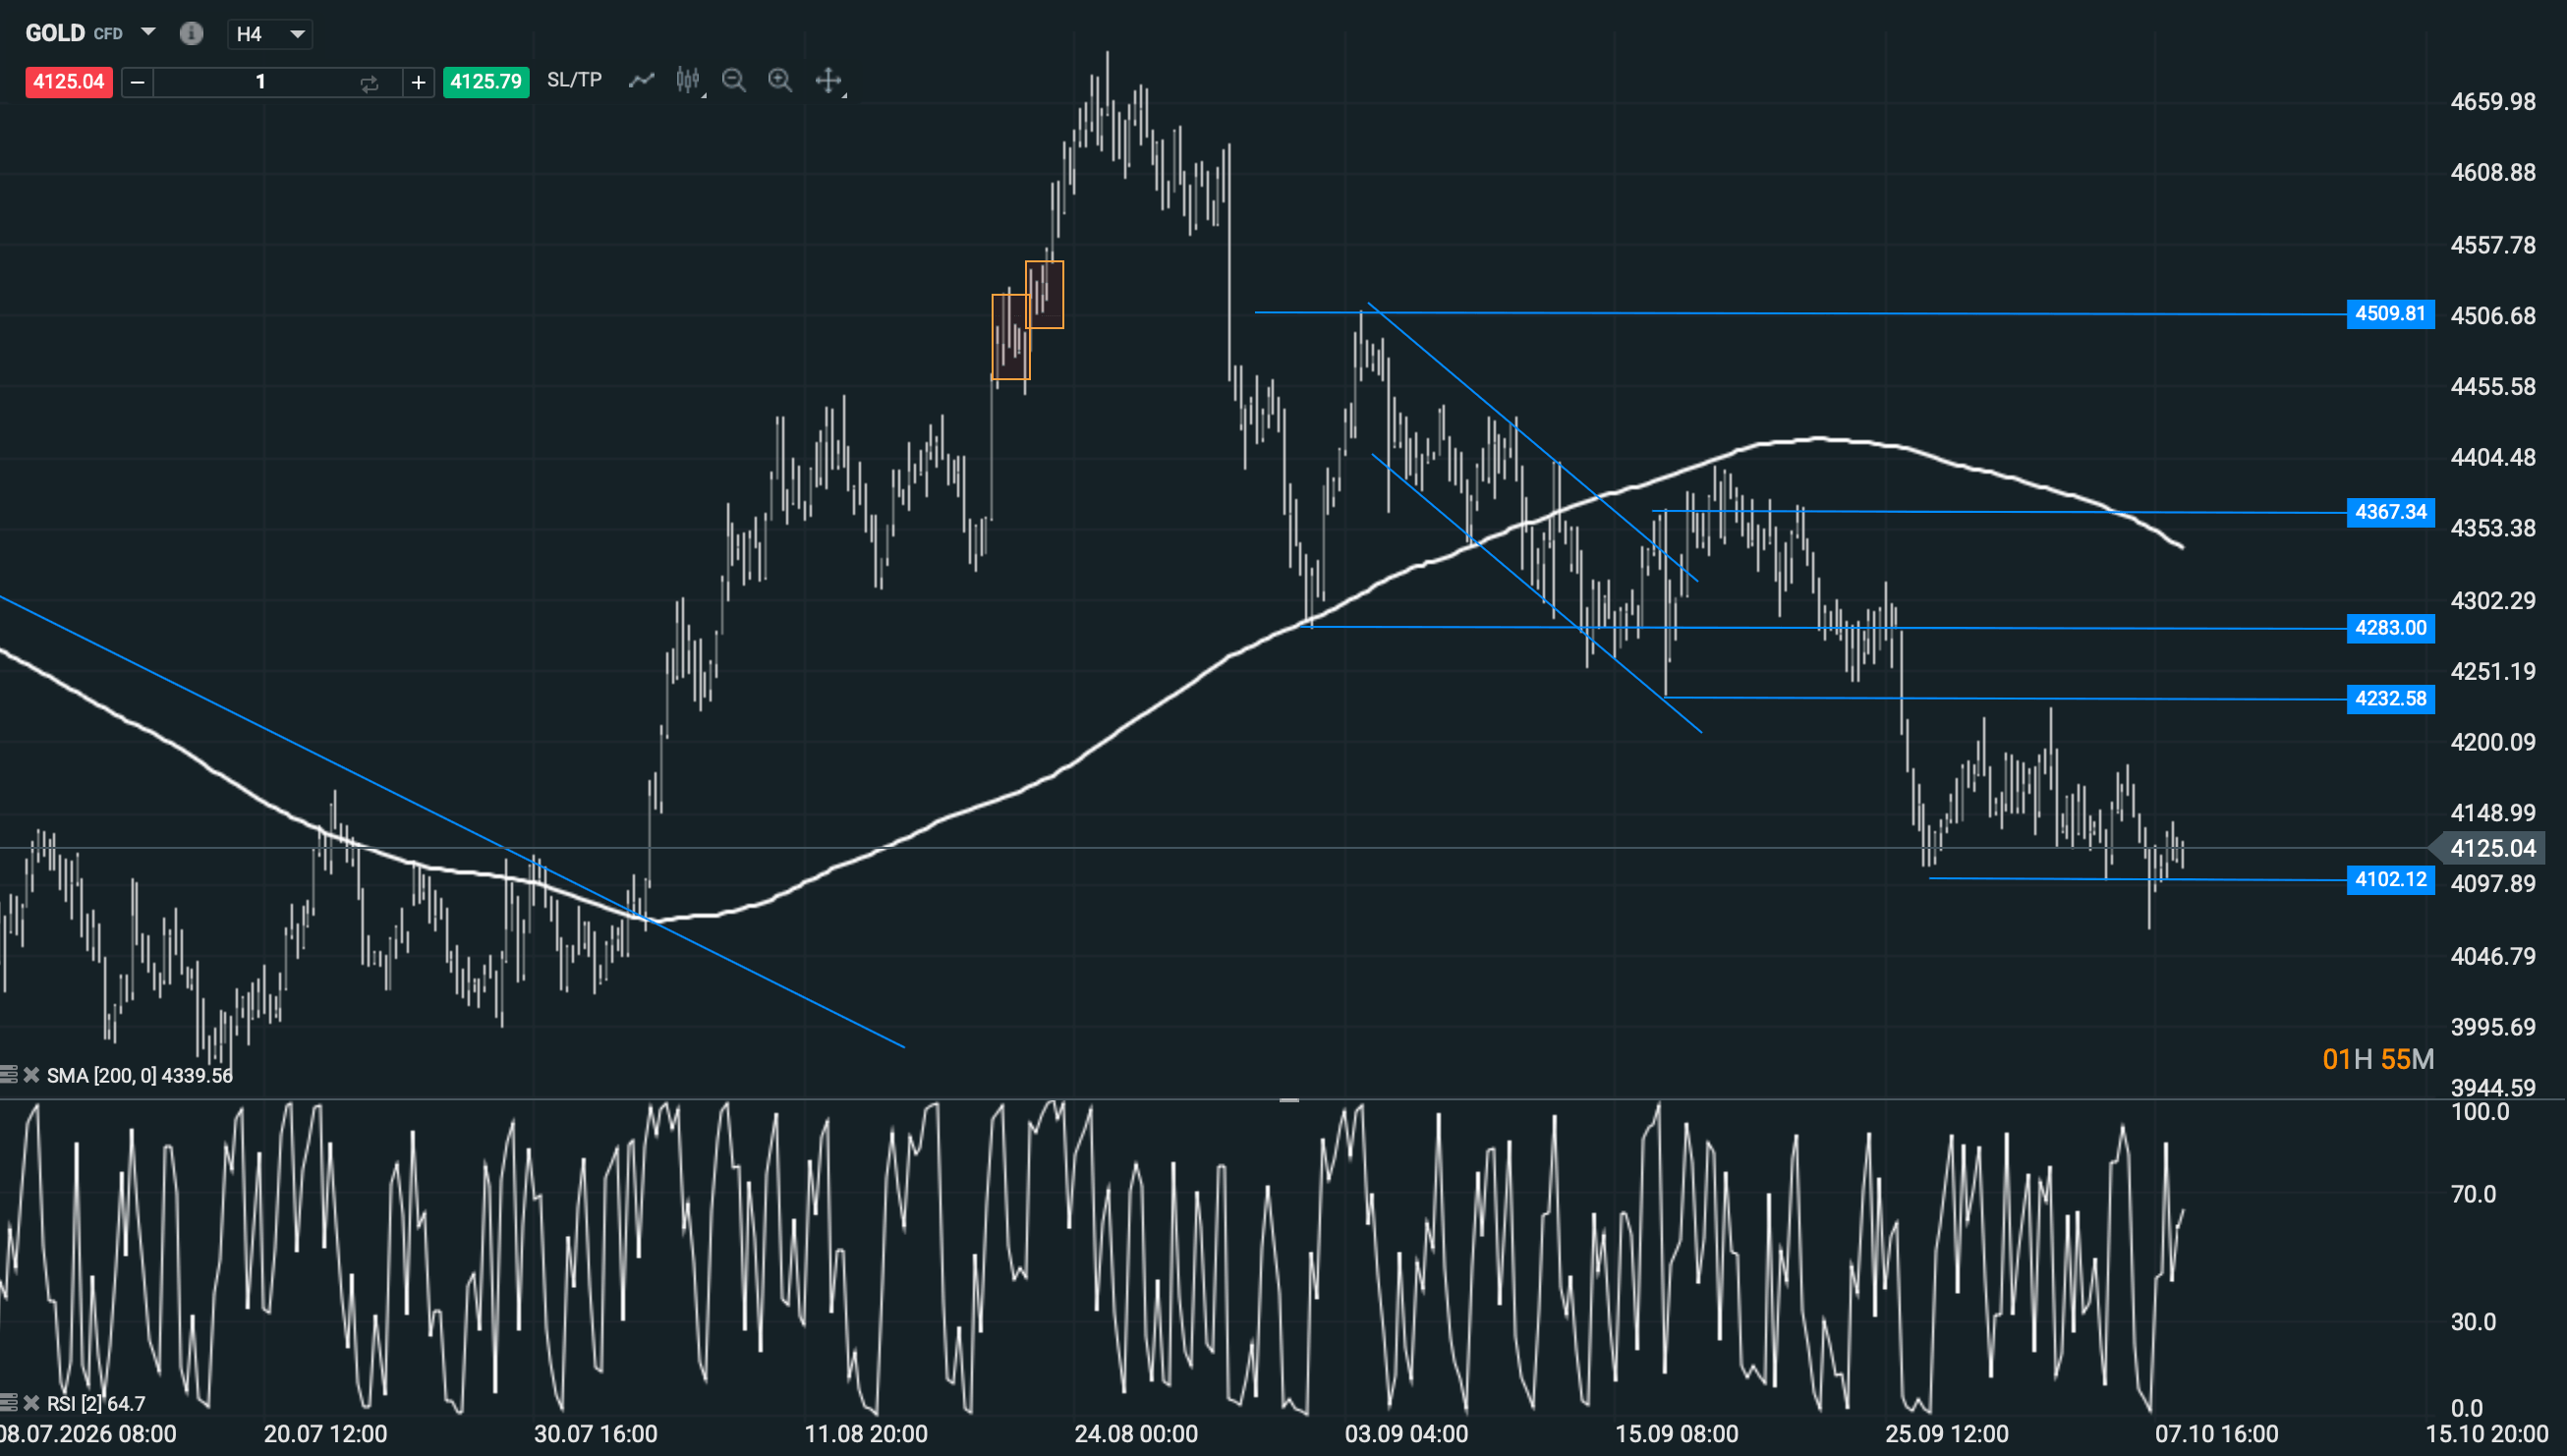The height and width of the screenshot is (1456, 2567).
Task: Show instrument information via the info icon
Action: pos(191,33)
